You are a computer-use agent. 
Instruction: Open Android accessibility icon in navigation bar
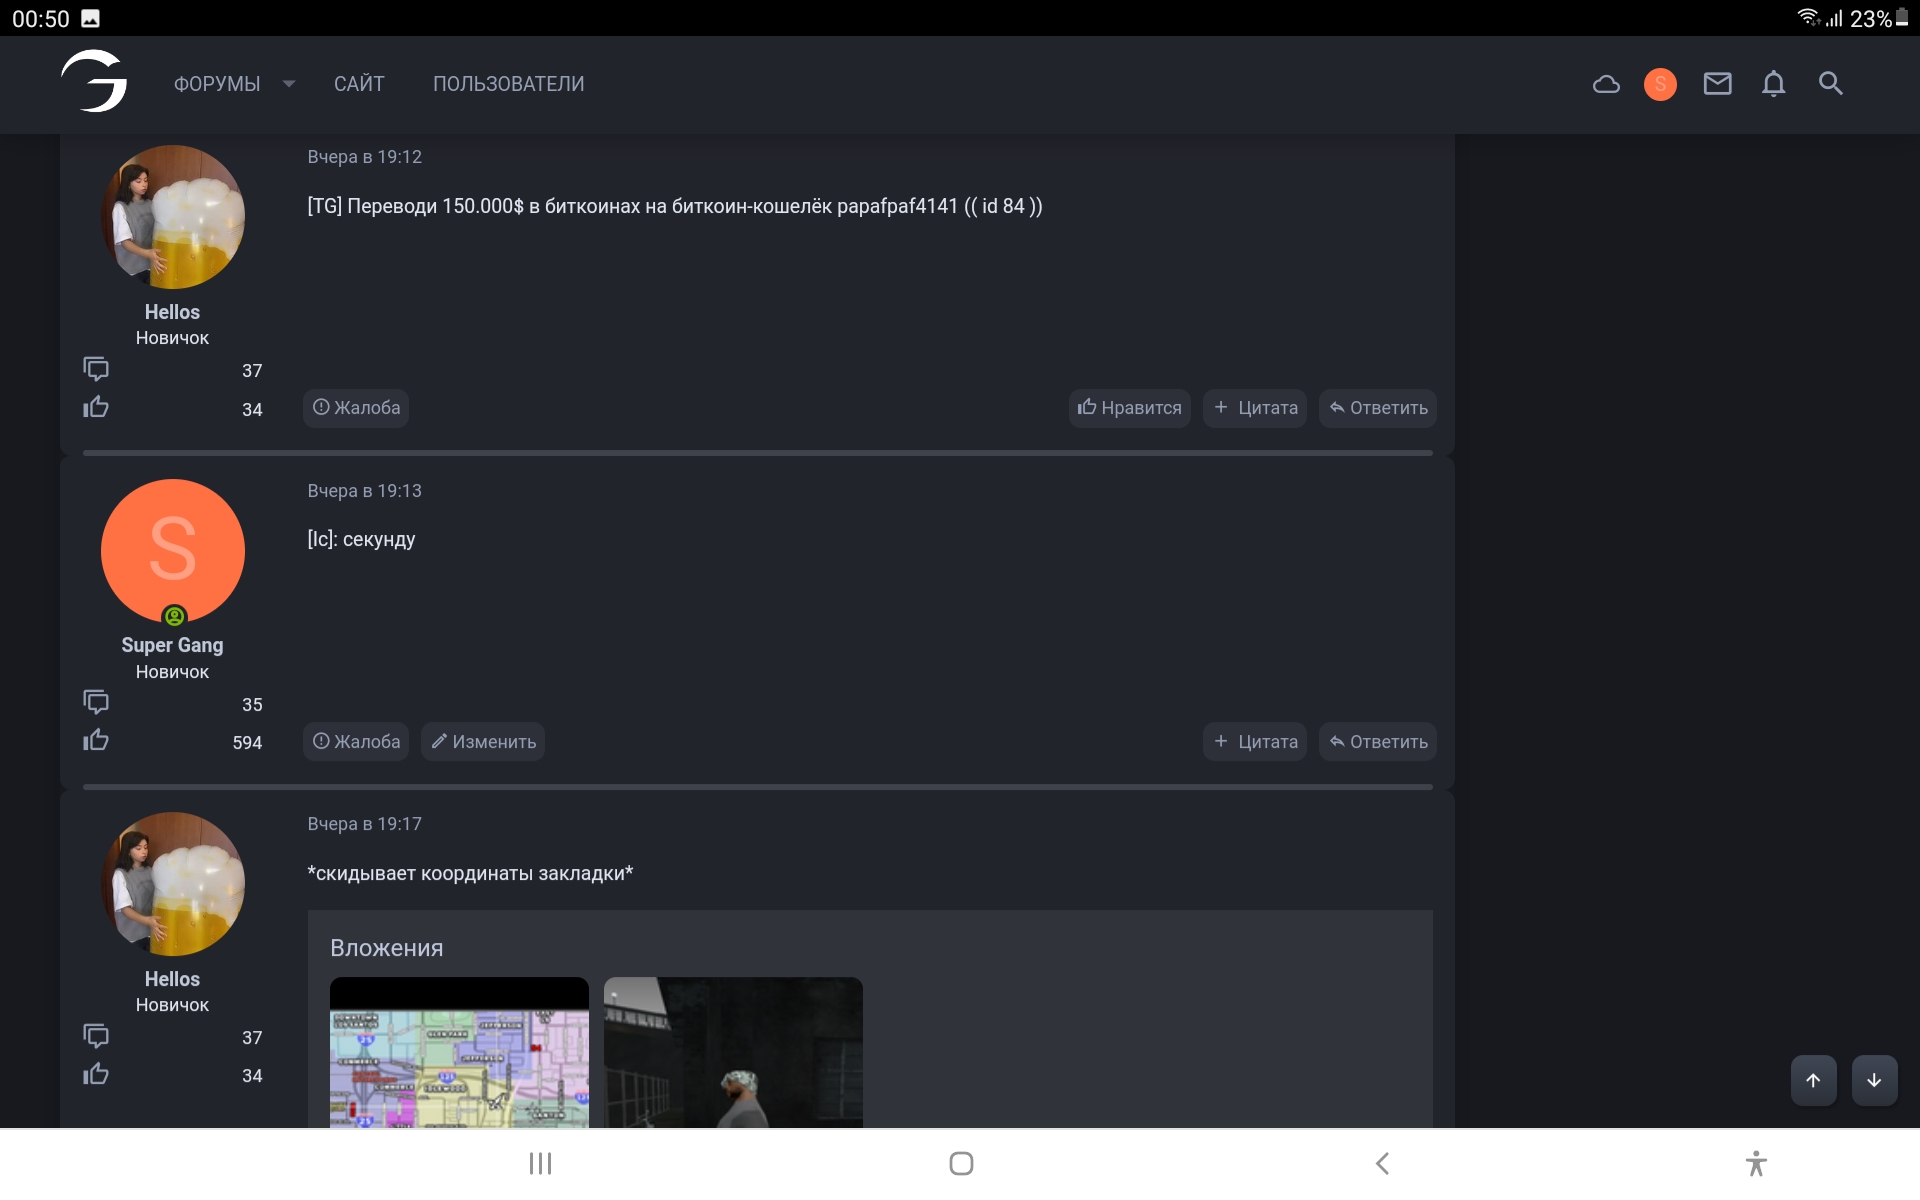tap(1755, 1163)
